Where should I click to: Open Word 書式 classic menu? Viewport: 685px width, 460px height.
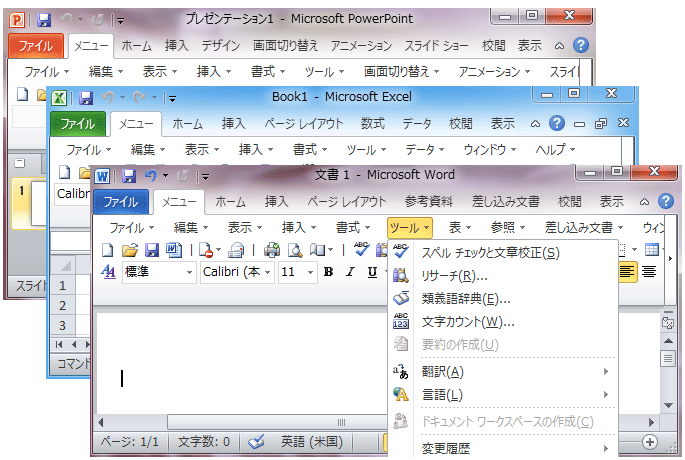(x=353, y=228)
